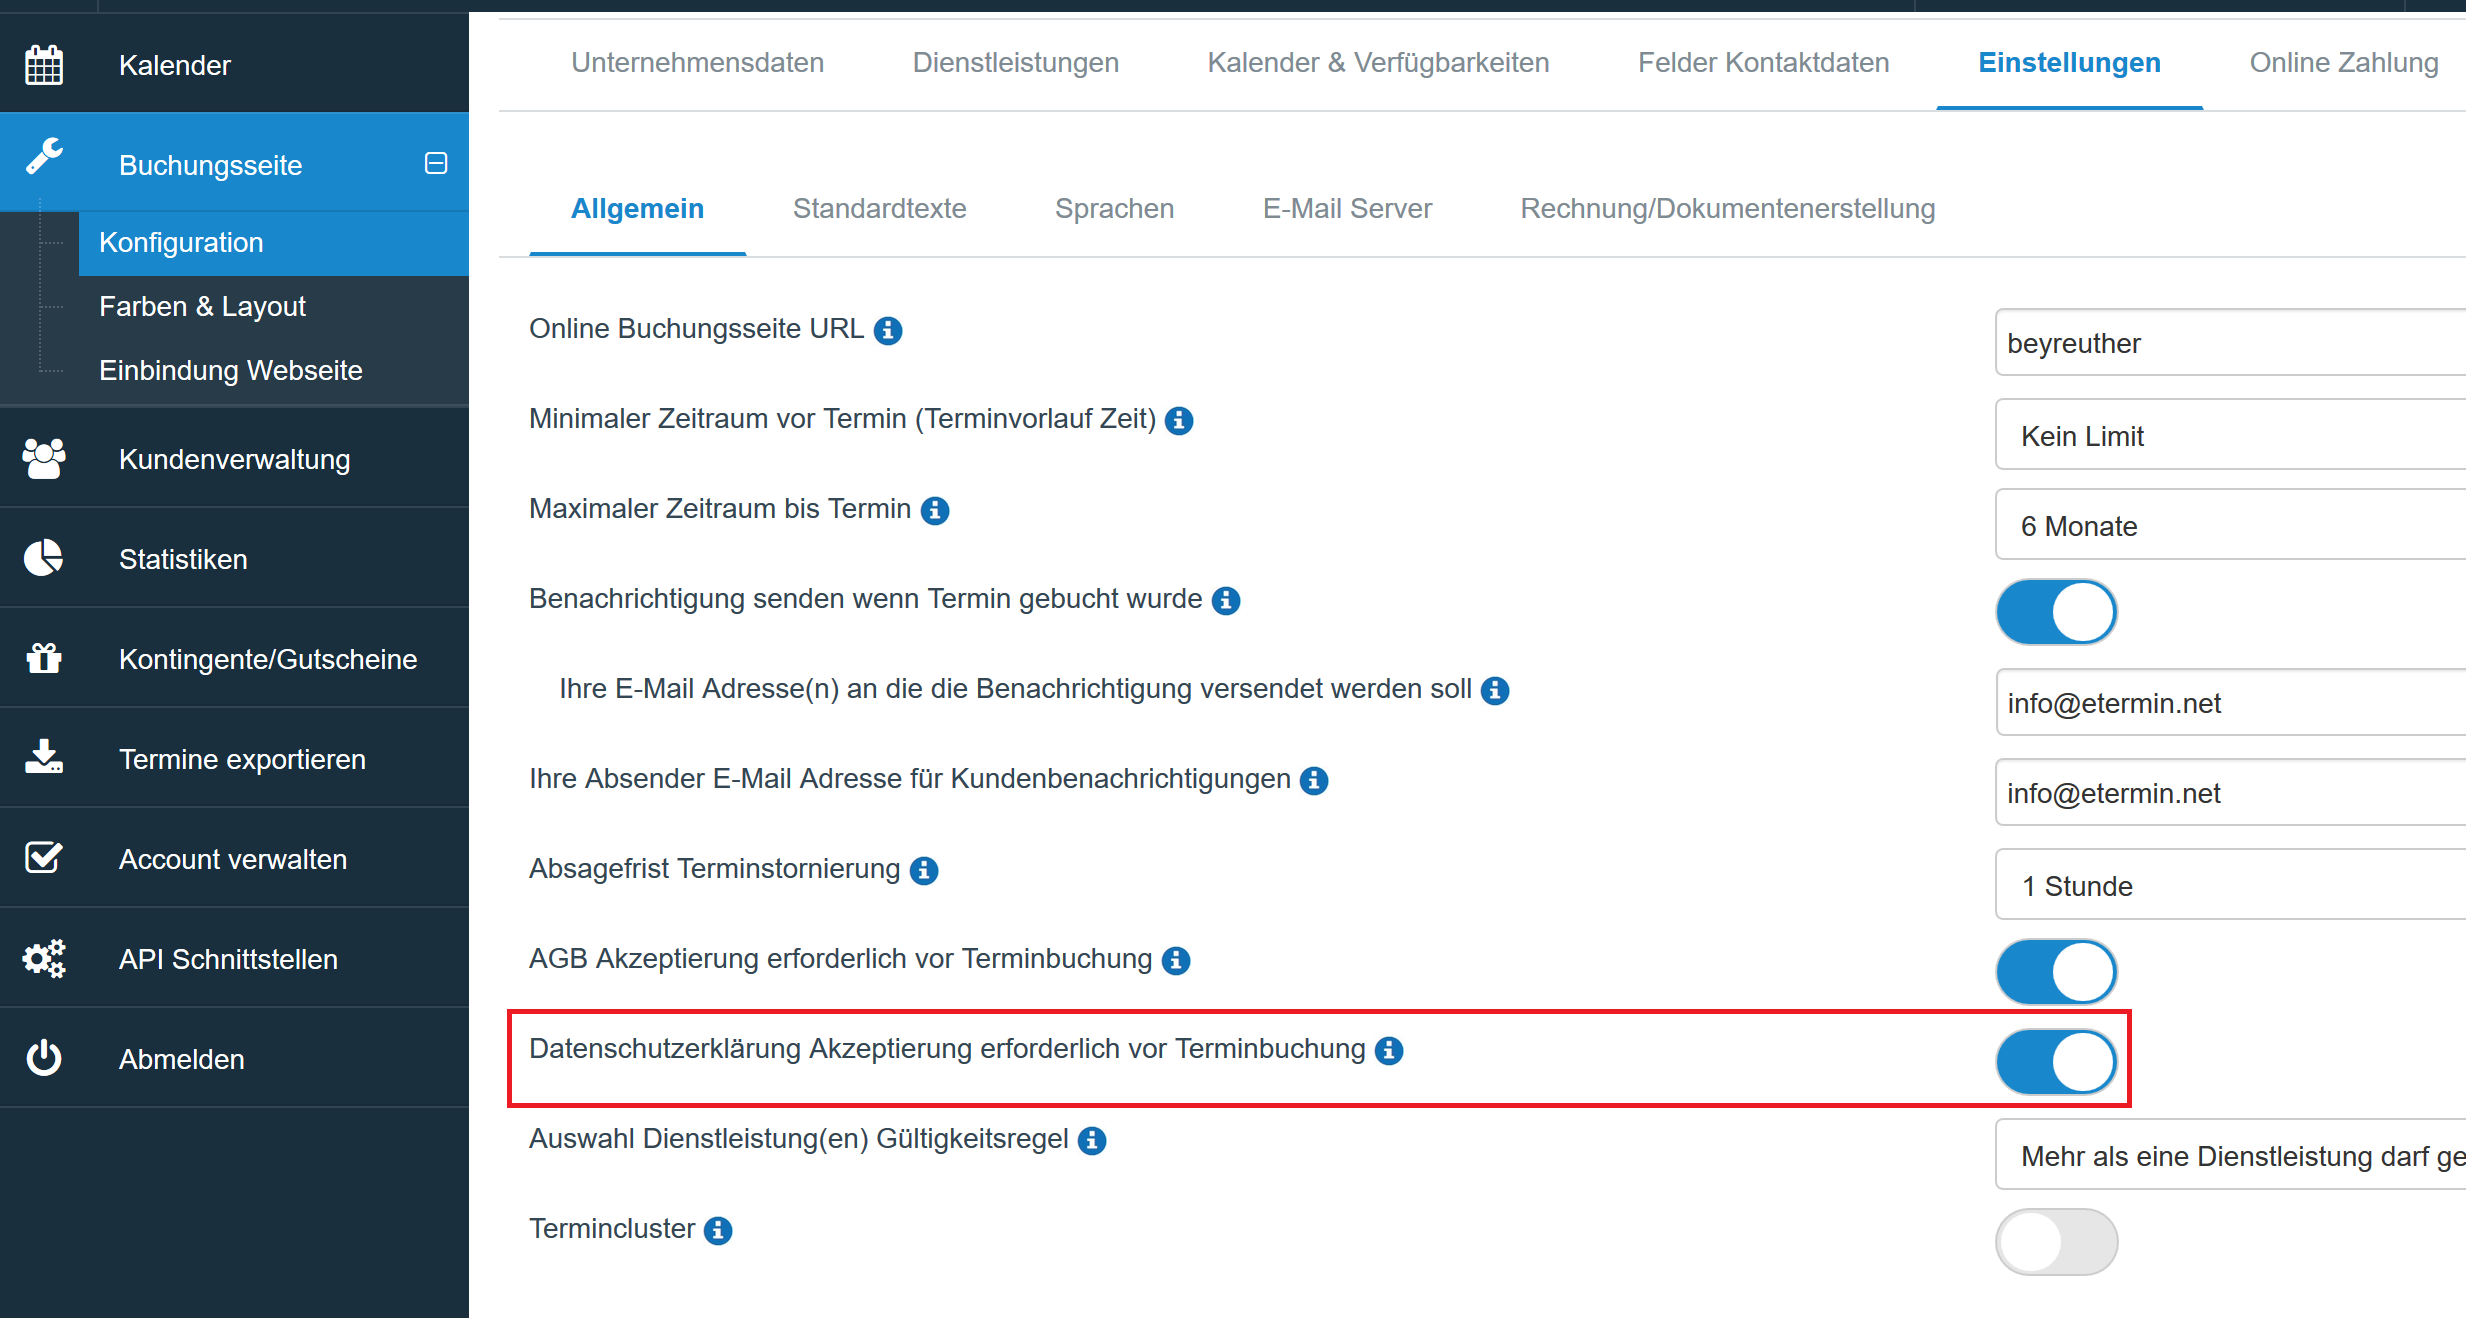2466x1318 pixels.
Task: Open the Felder Kontaktdaten tab
Action: 1763,62
